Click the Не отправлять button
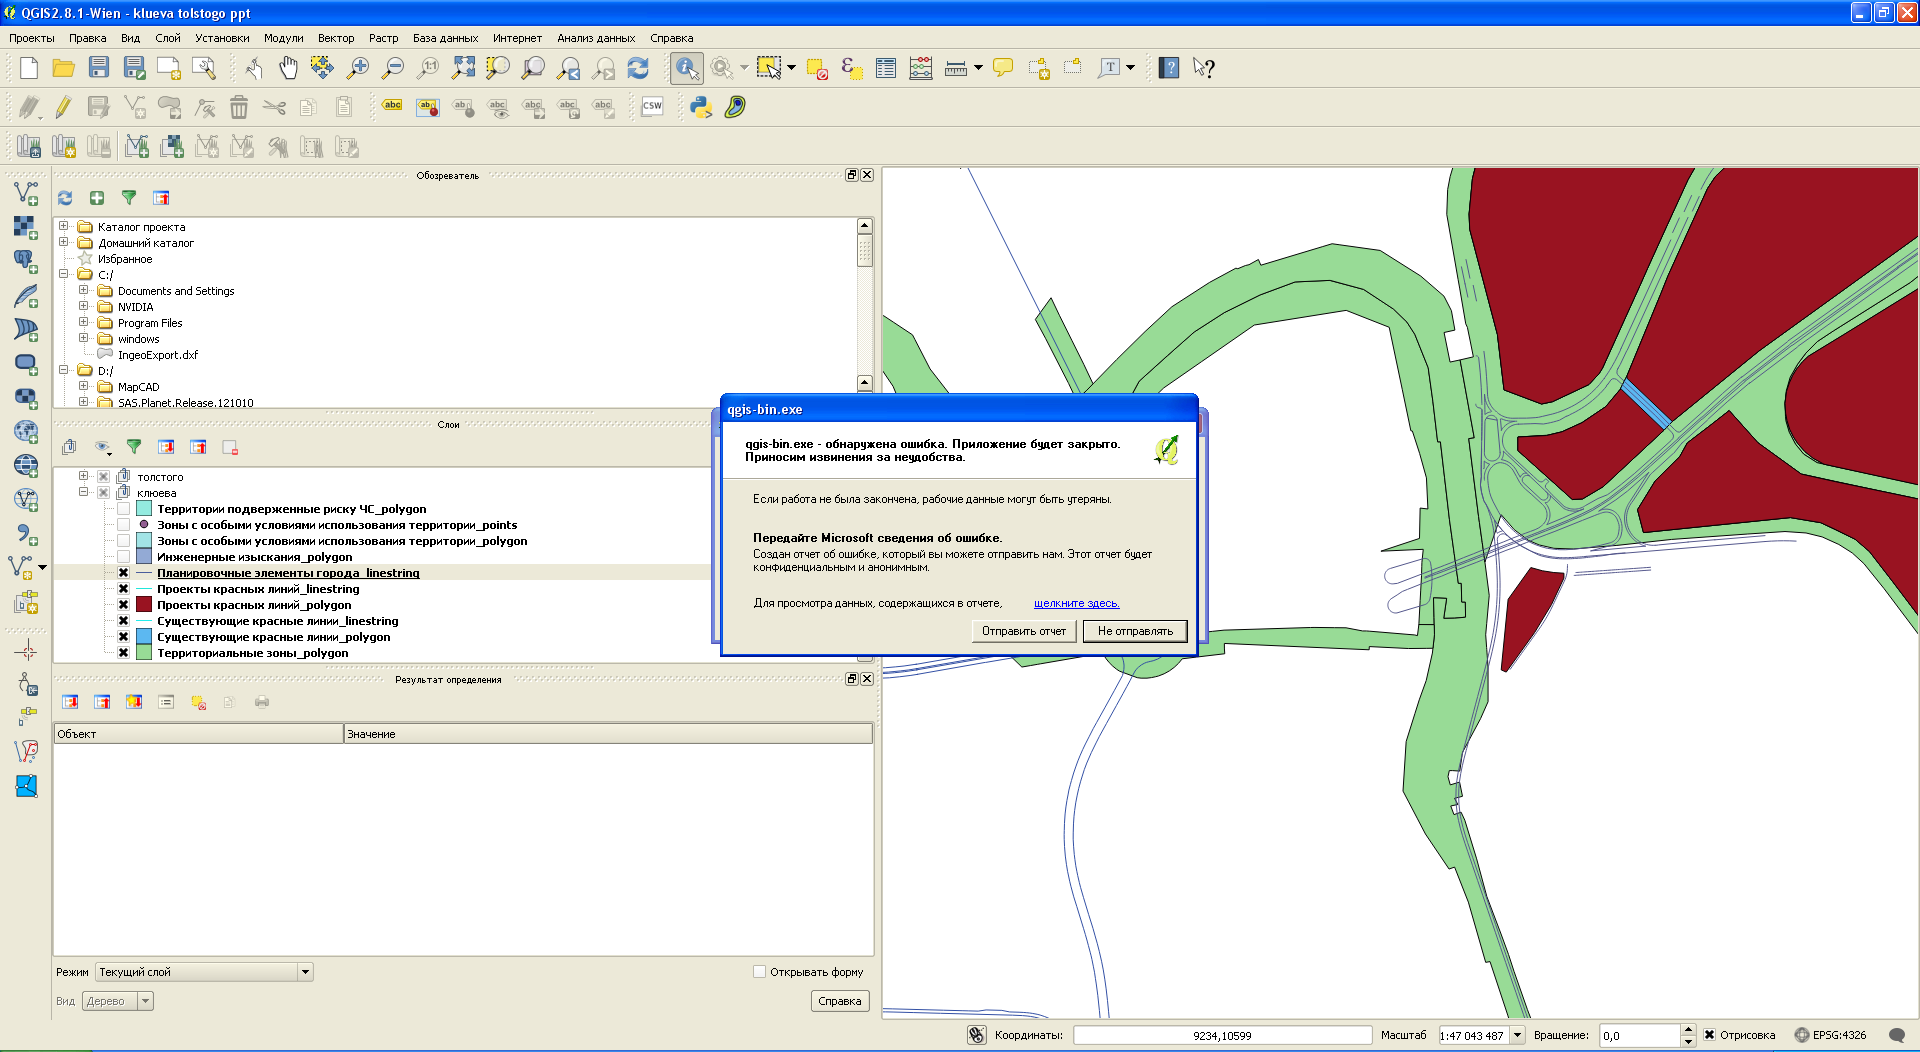Screen dimensions: 1920x1052 pos(1134,631)
